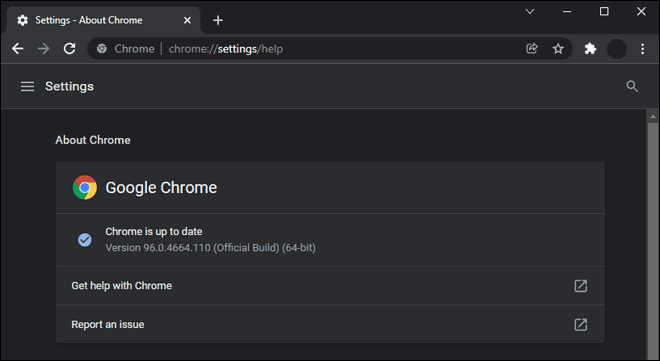Click the 'Chrome is up to date' text
The width and height of the screenshot is (660, 361).
point(154,231)
